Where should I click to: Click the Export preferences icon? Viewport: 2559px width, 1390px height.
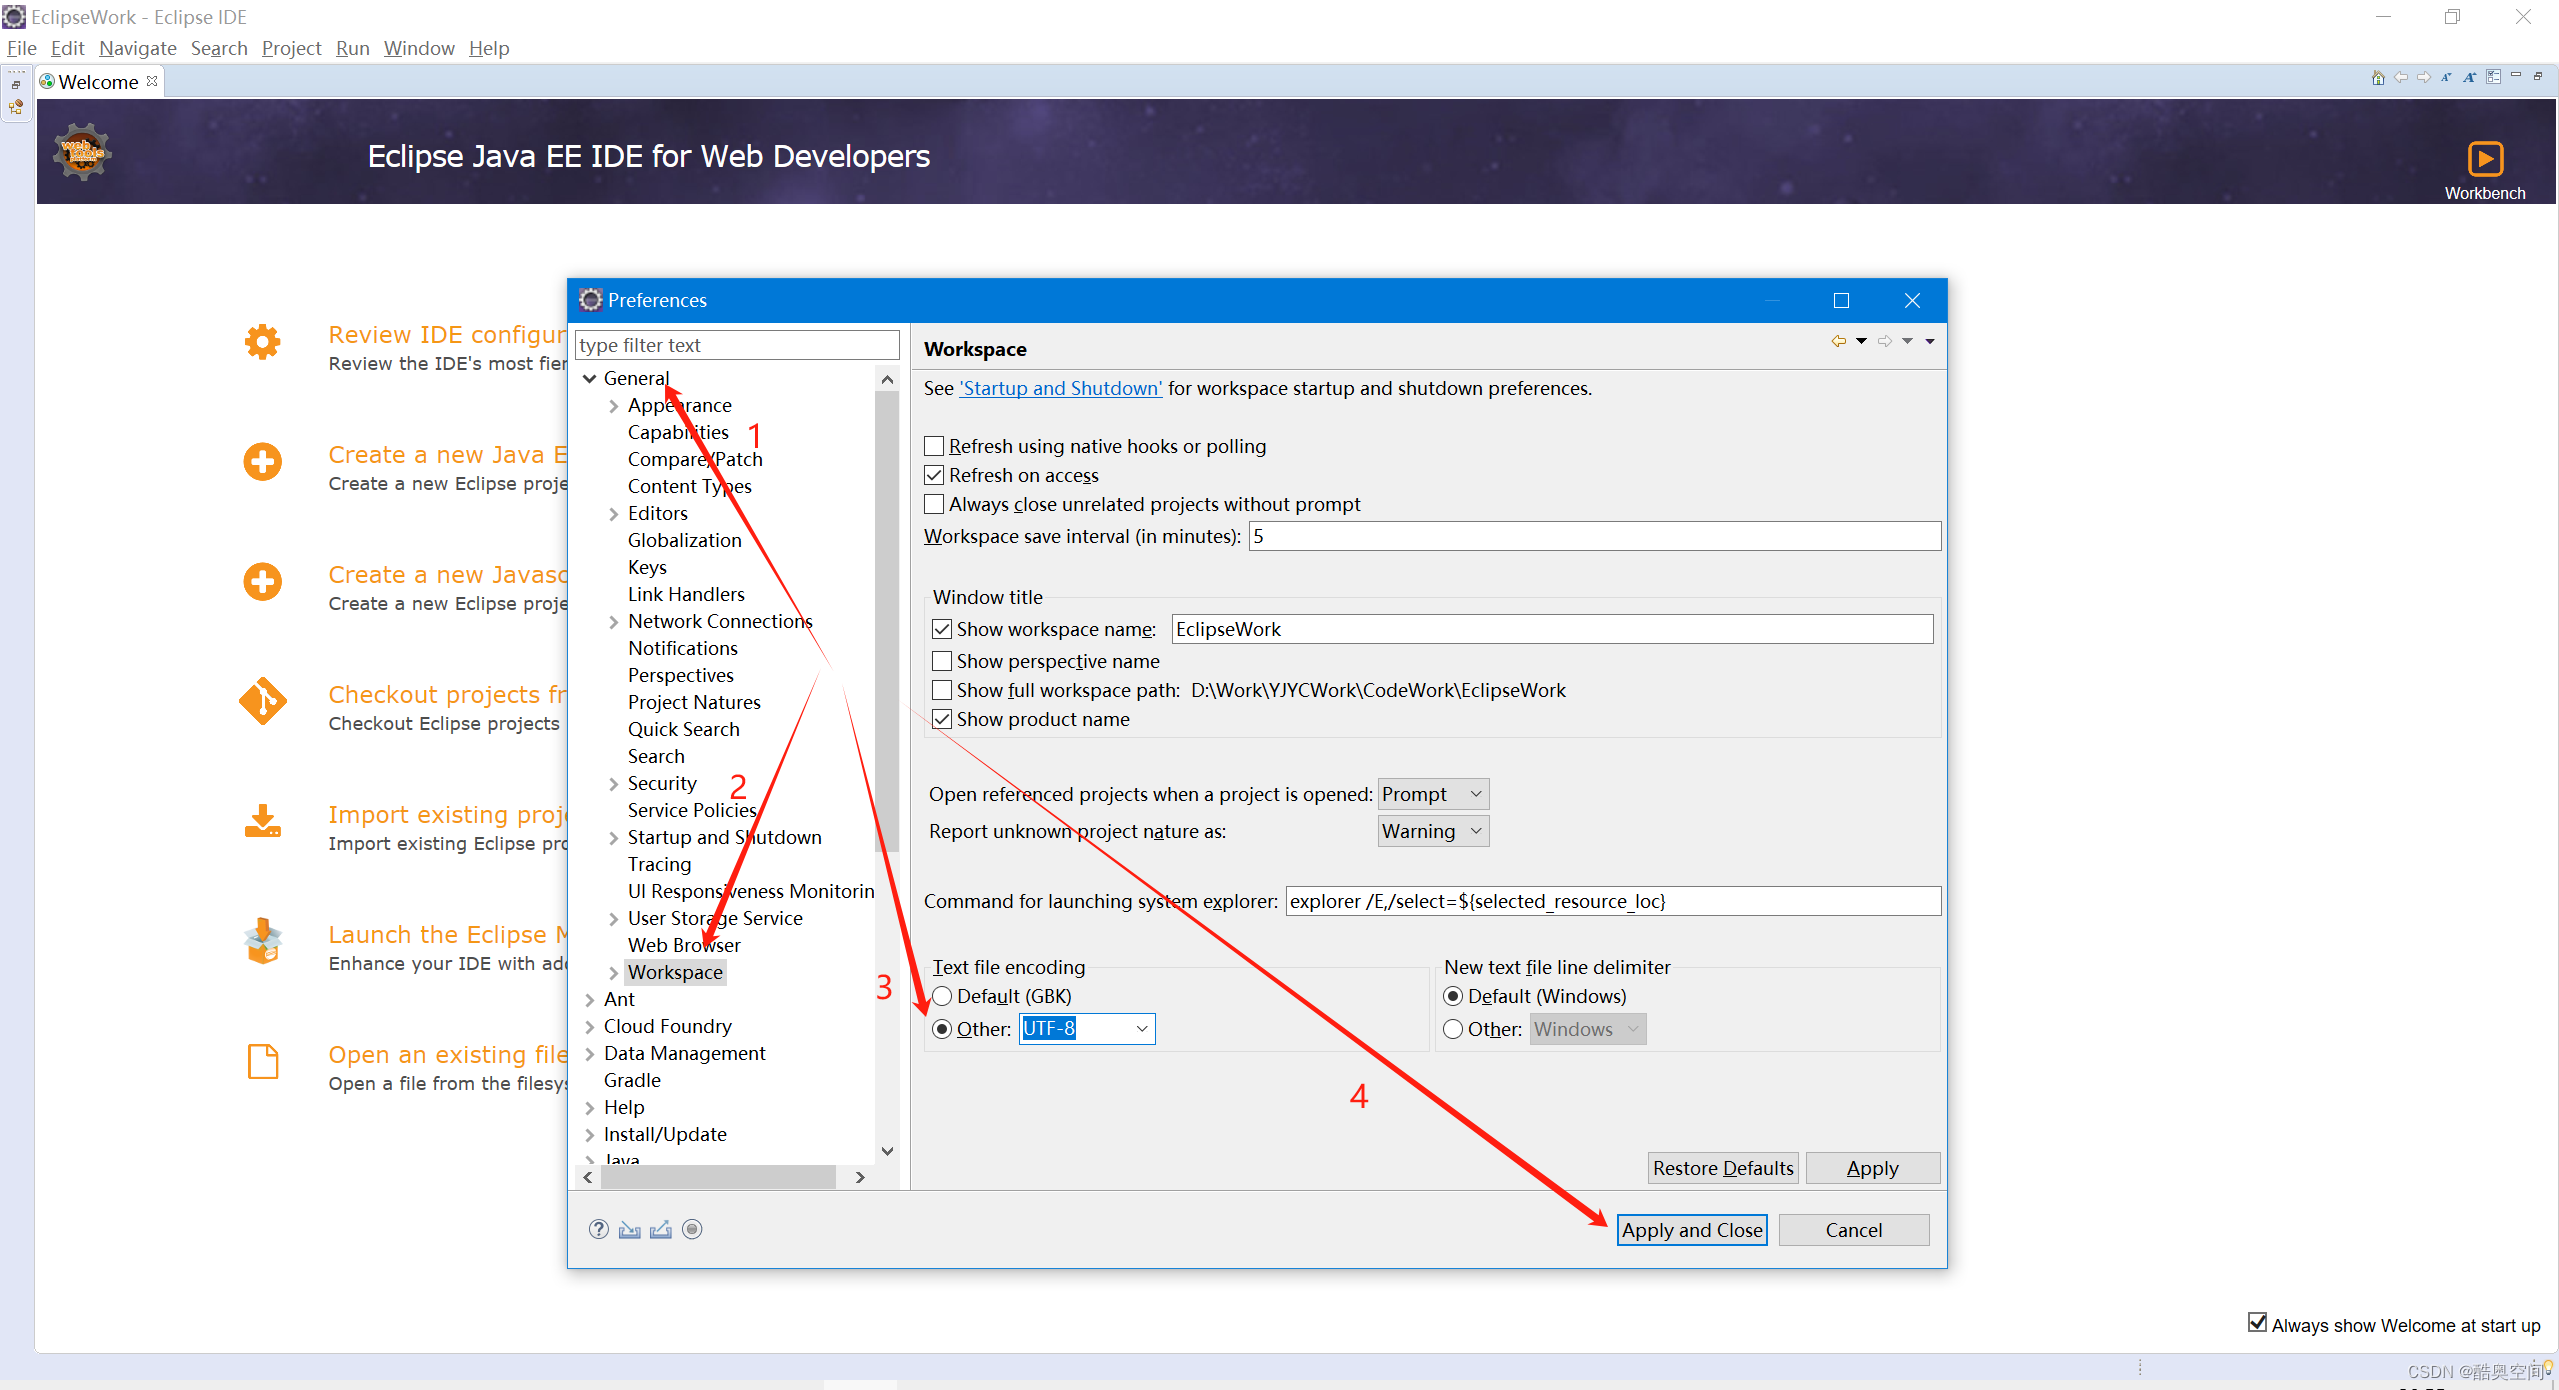coord(661,1229)
